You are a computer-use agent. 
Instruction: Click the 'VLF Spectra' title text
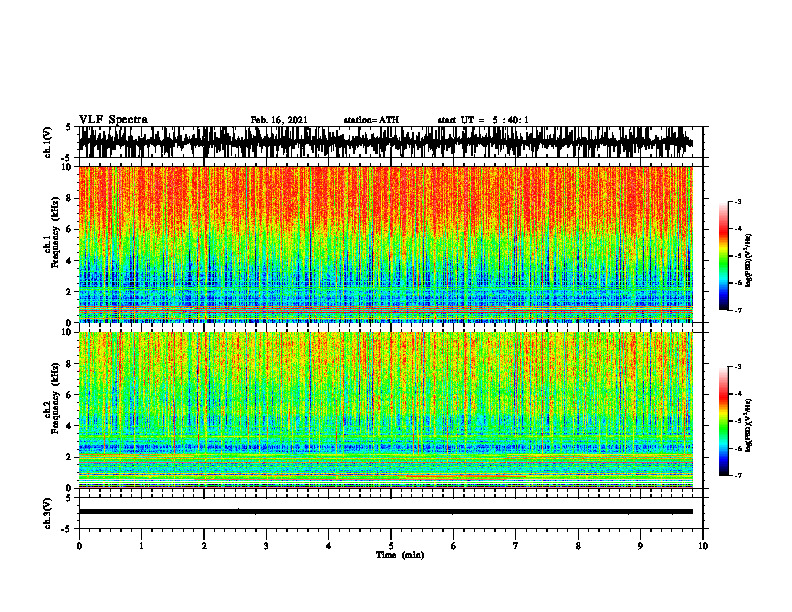(x=113, y=120)
